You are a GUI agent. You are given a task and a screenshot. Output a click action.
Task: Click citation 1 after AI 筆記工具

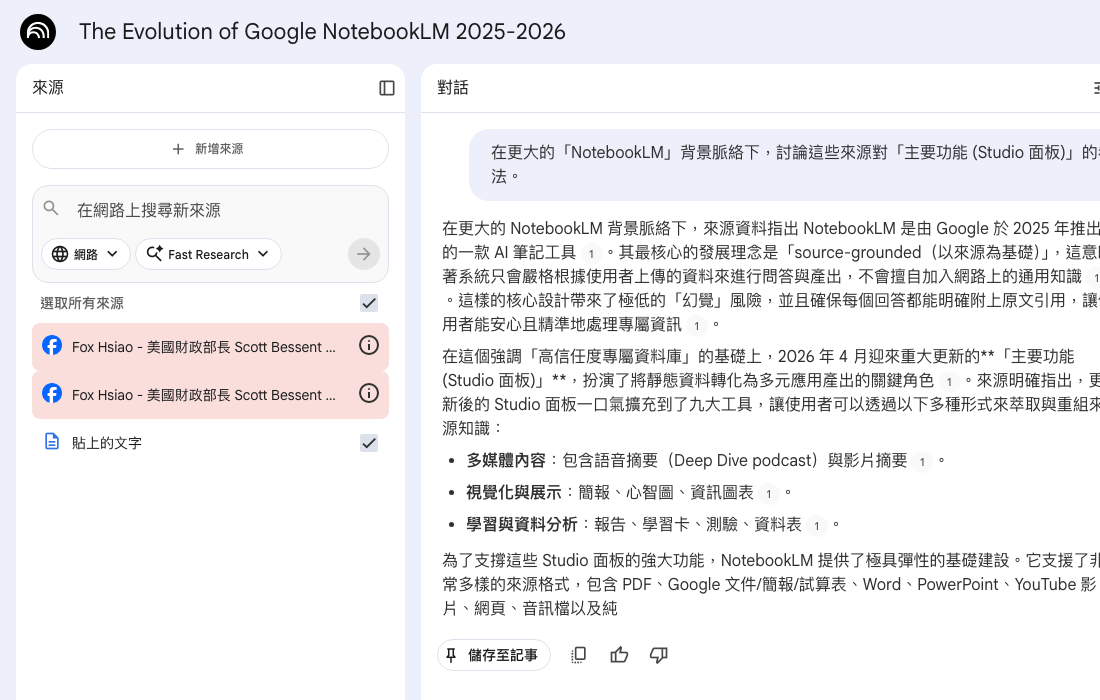(591, 253)
